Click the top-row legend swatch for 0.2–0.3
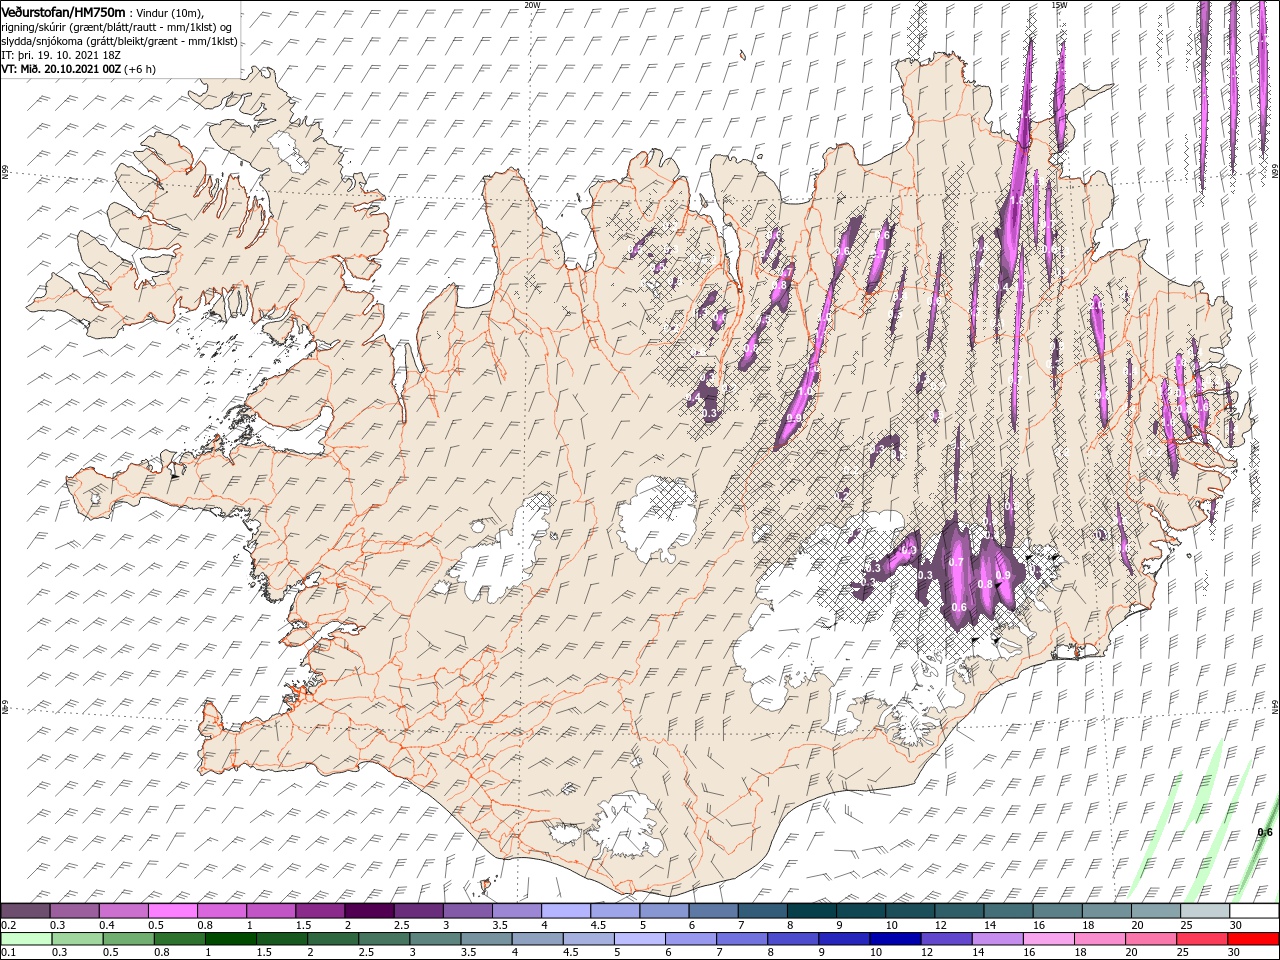The width and height of the screenshot is (1280, 960). pos(25,911)
